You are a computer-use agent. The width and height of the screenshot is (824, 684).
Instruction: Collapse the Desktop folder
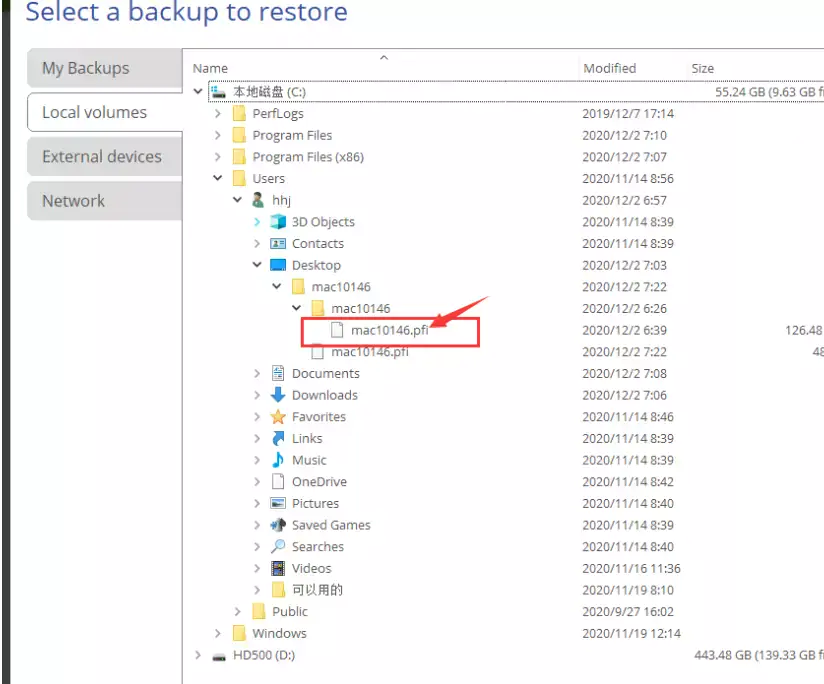click(x=257, y=265)
